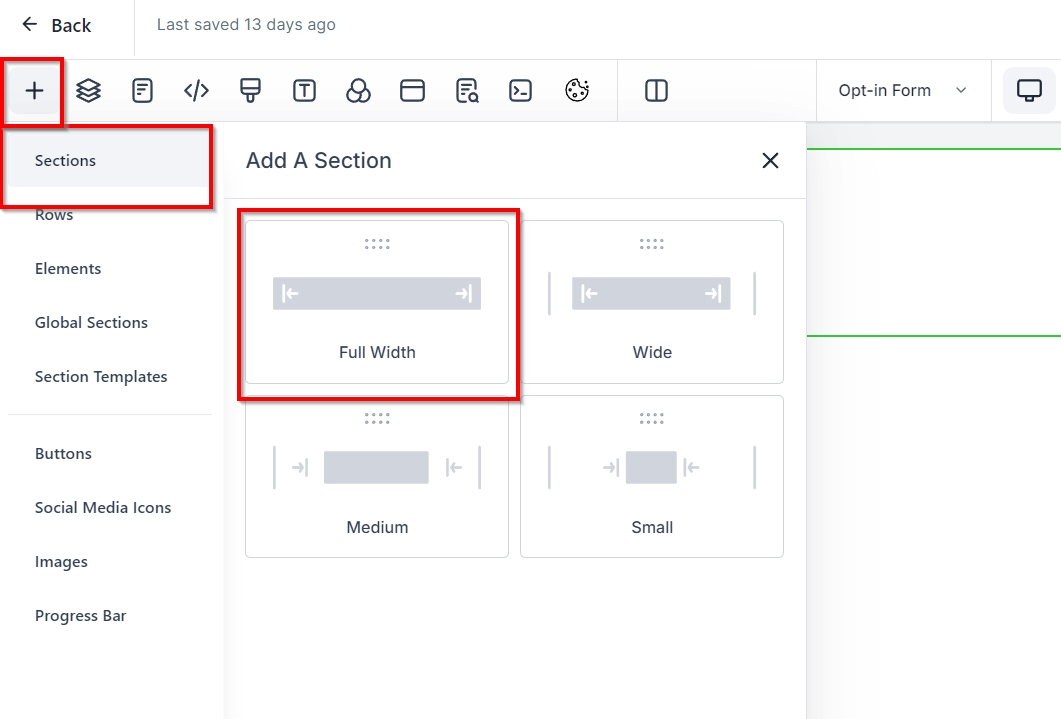
Task: Open the page search SEO icon
Action: (467, 91)
